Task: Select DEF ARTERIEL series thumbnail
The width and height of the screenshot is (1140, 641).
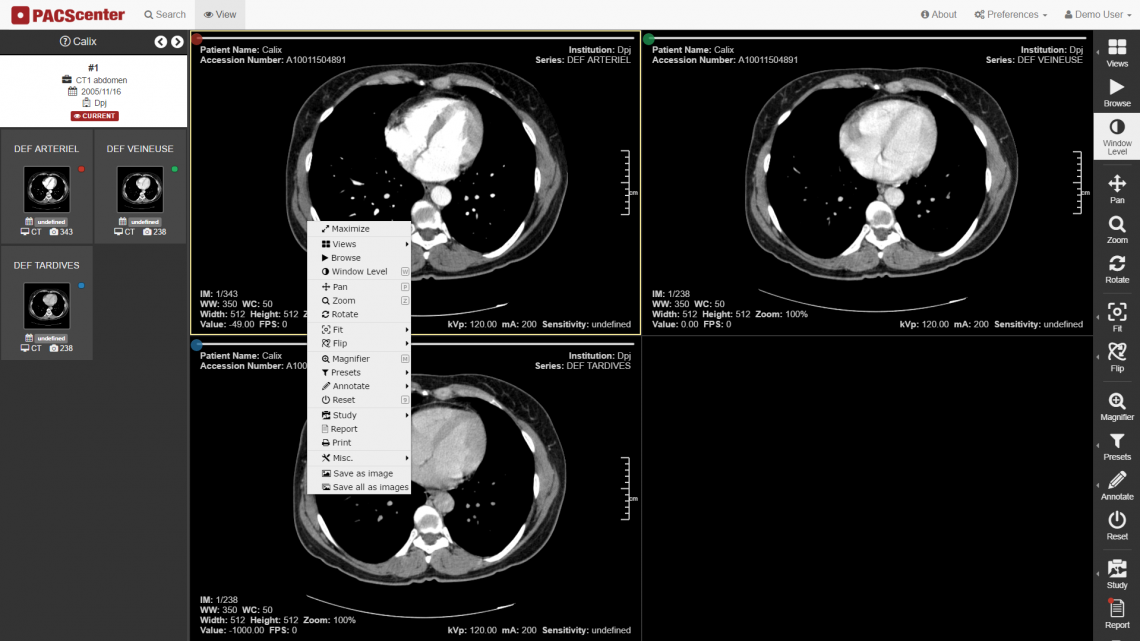Action: click(x=47, y=188)
